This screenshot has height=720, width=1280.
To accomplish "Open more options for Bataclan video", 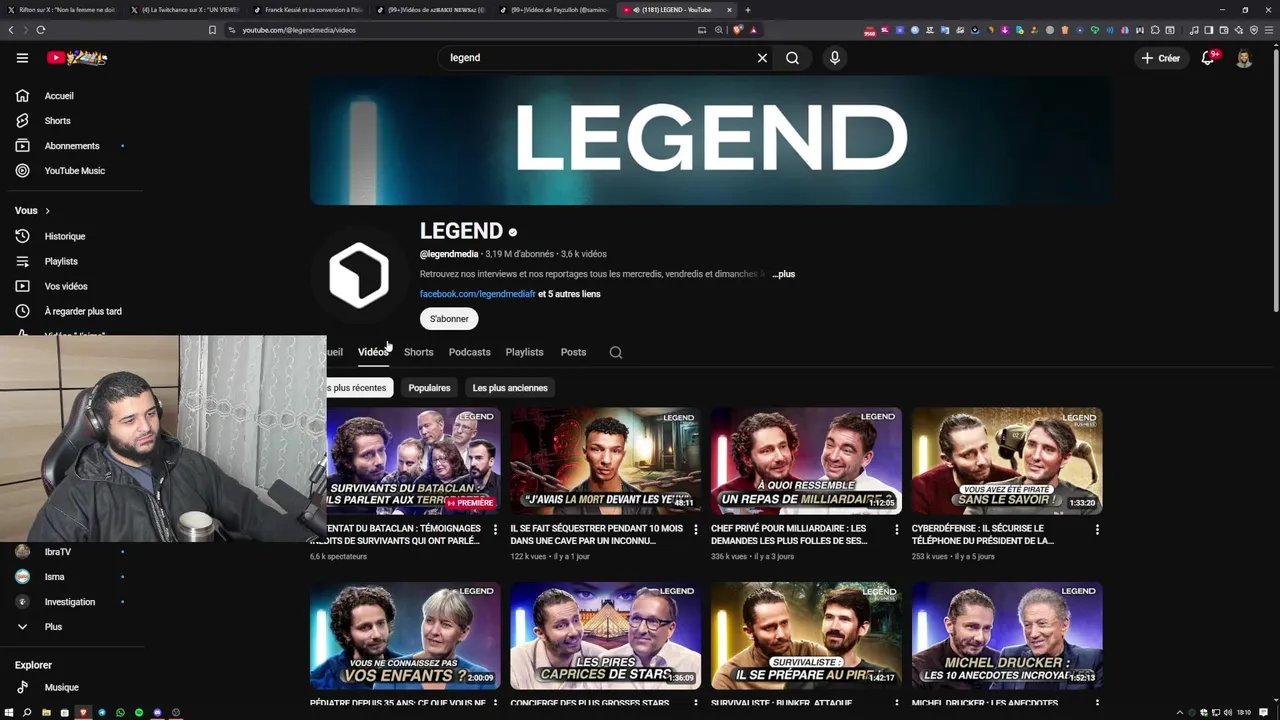I will click(495, 530).
